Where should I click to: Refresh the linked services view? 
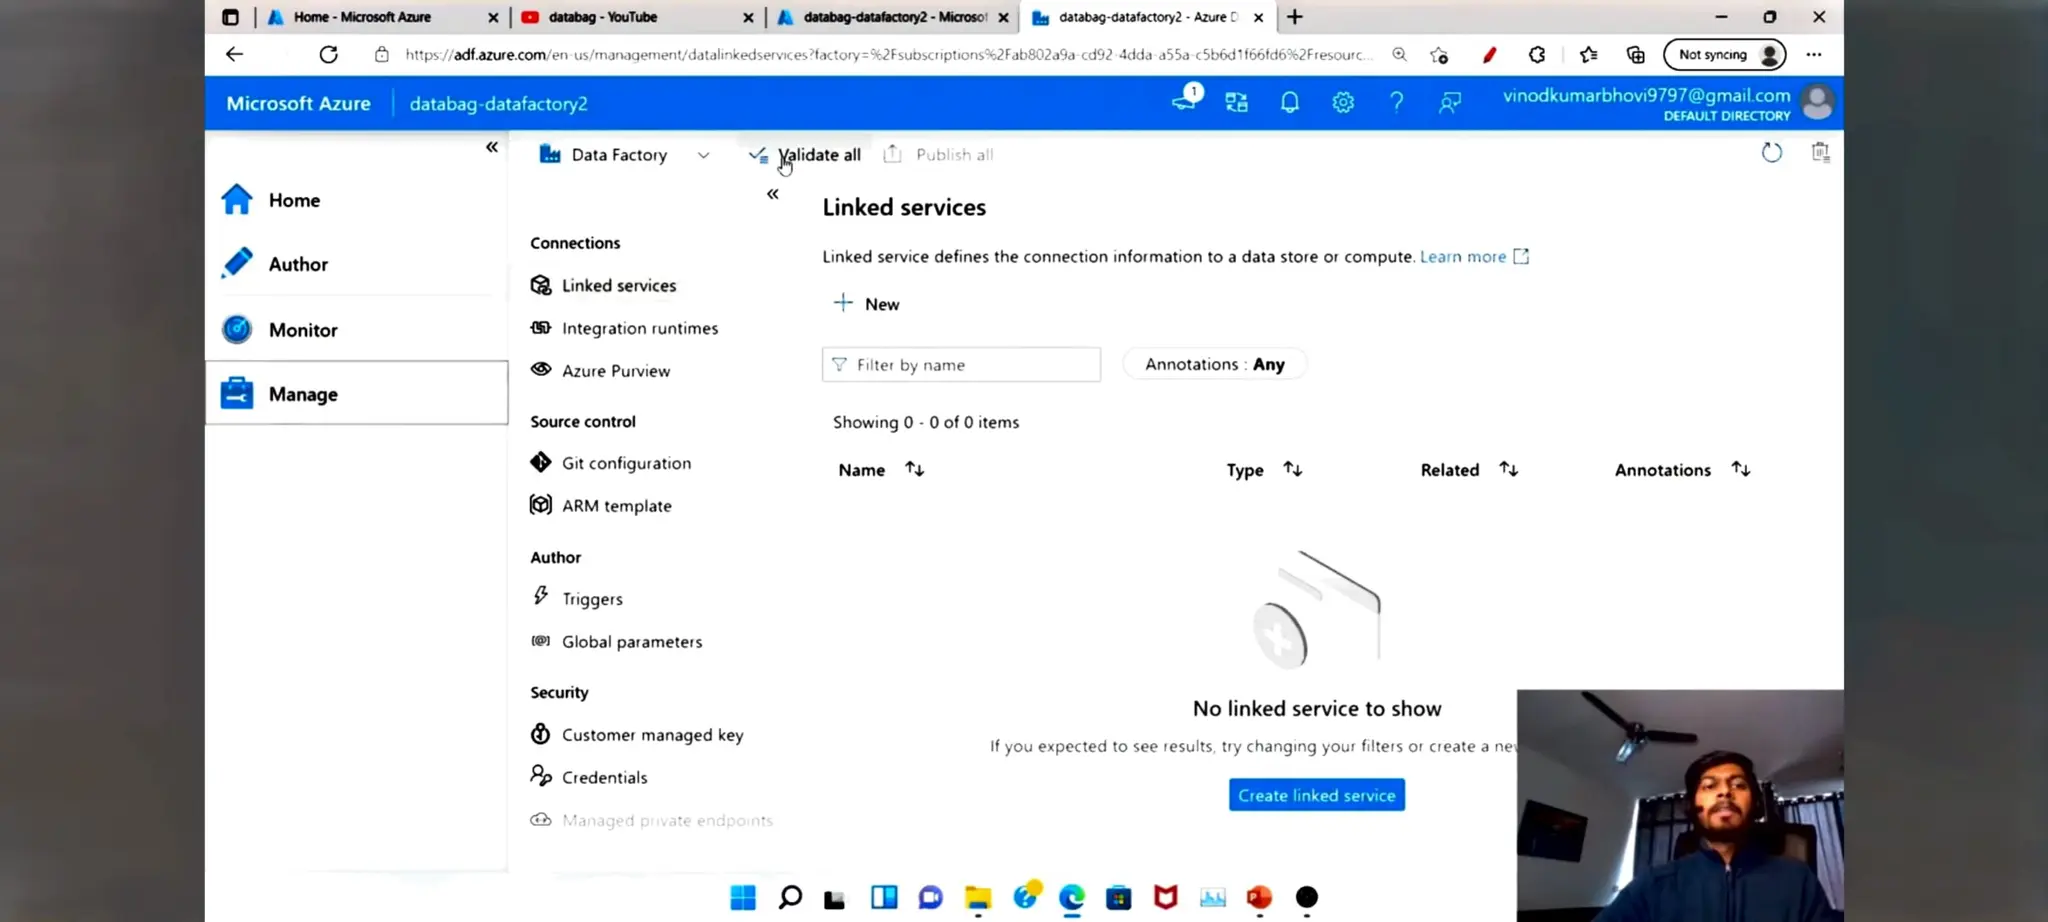(x=1771, y=153)
